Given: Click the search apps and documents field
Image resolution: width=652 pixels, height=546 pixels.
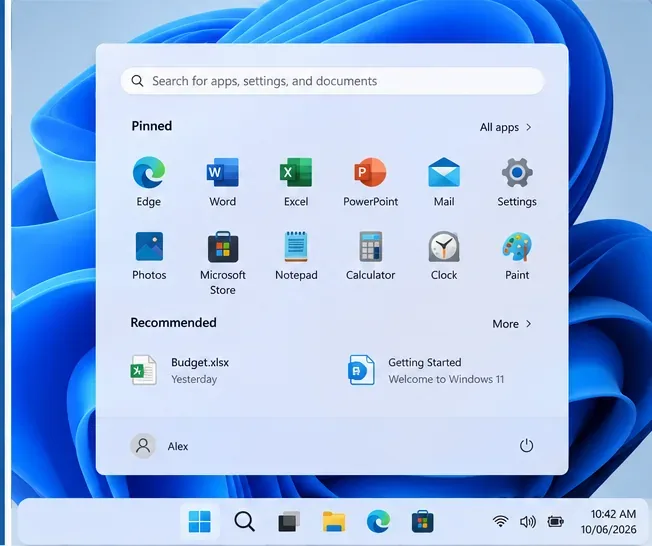Looking at the screenshot, I should click(x=332, y=81).
